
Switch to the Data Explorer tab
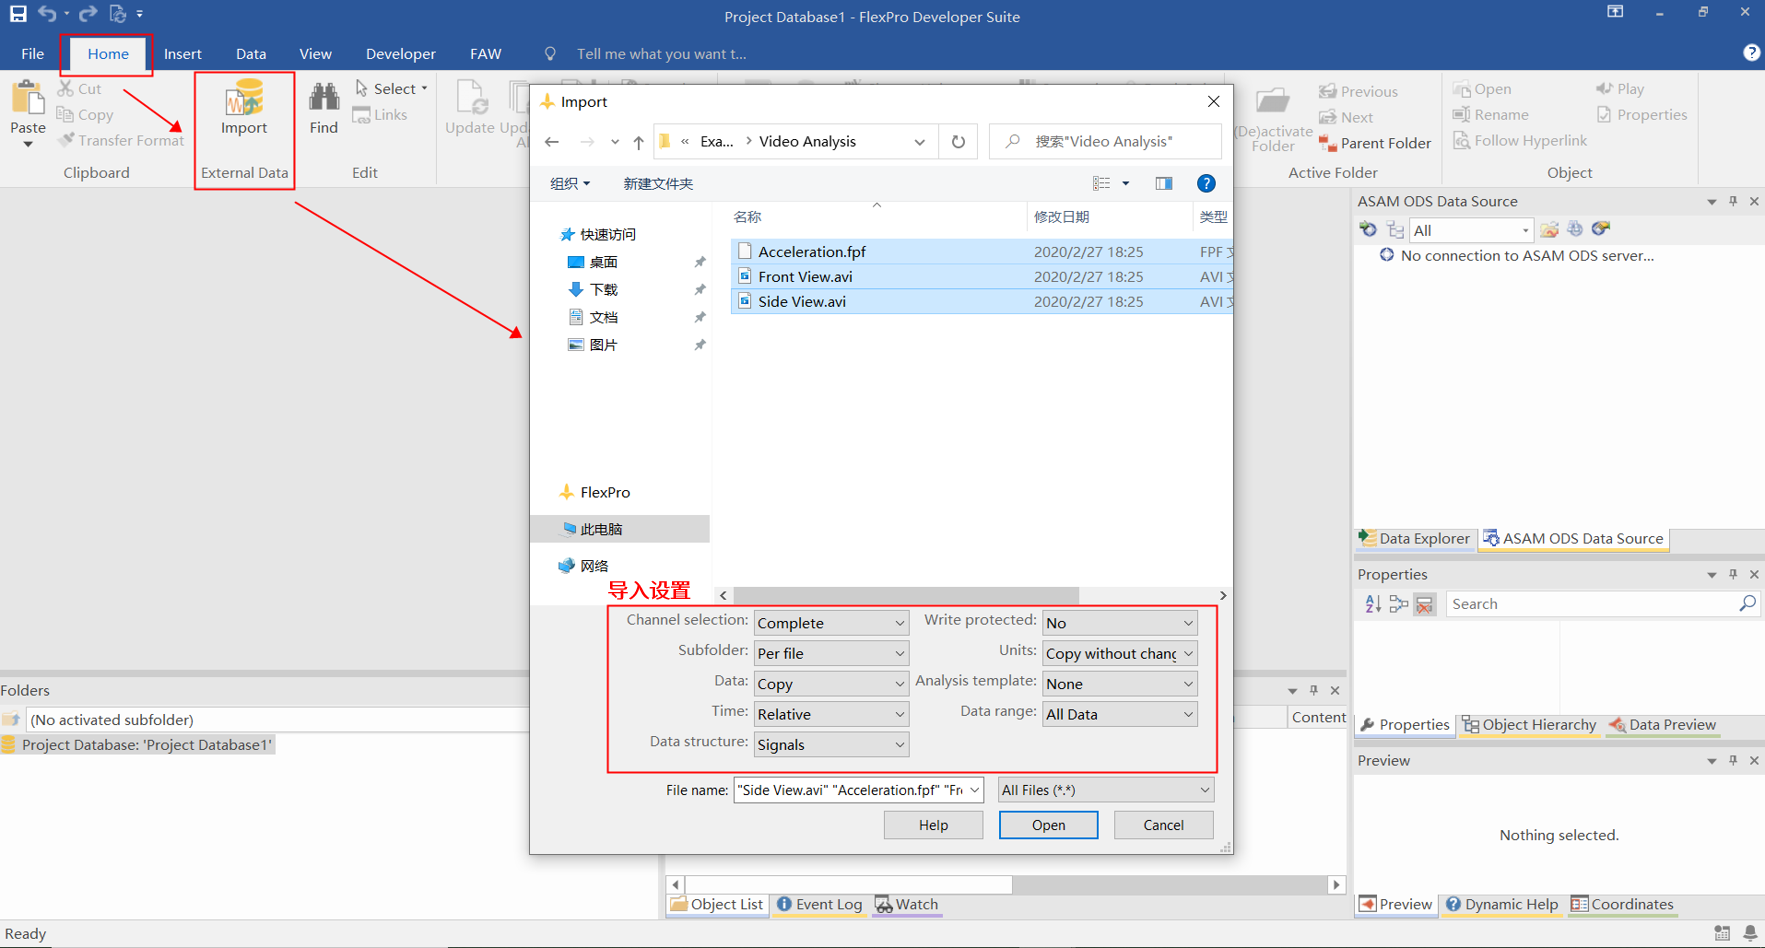tap(1414, 539)
